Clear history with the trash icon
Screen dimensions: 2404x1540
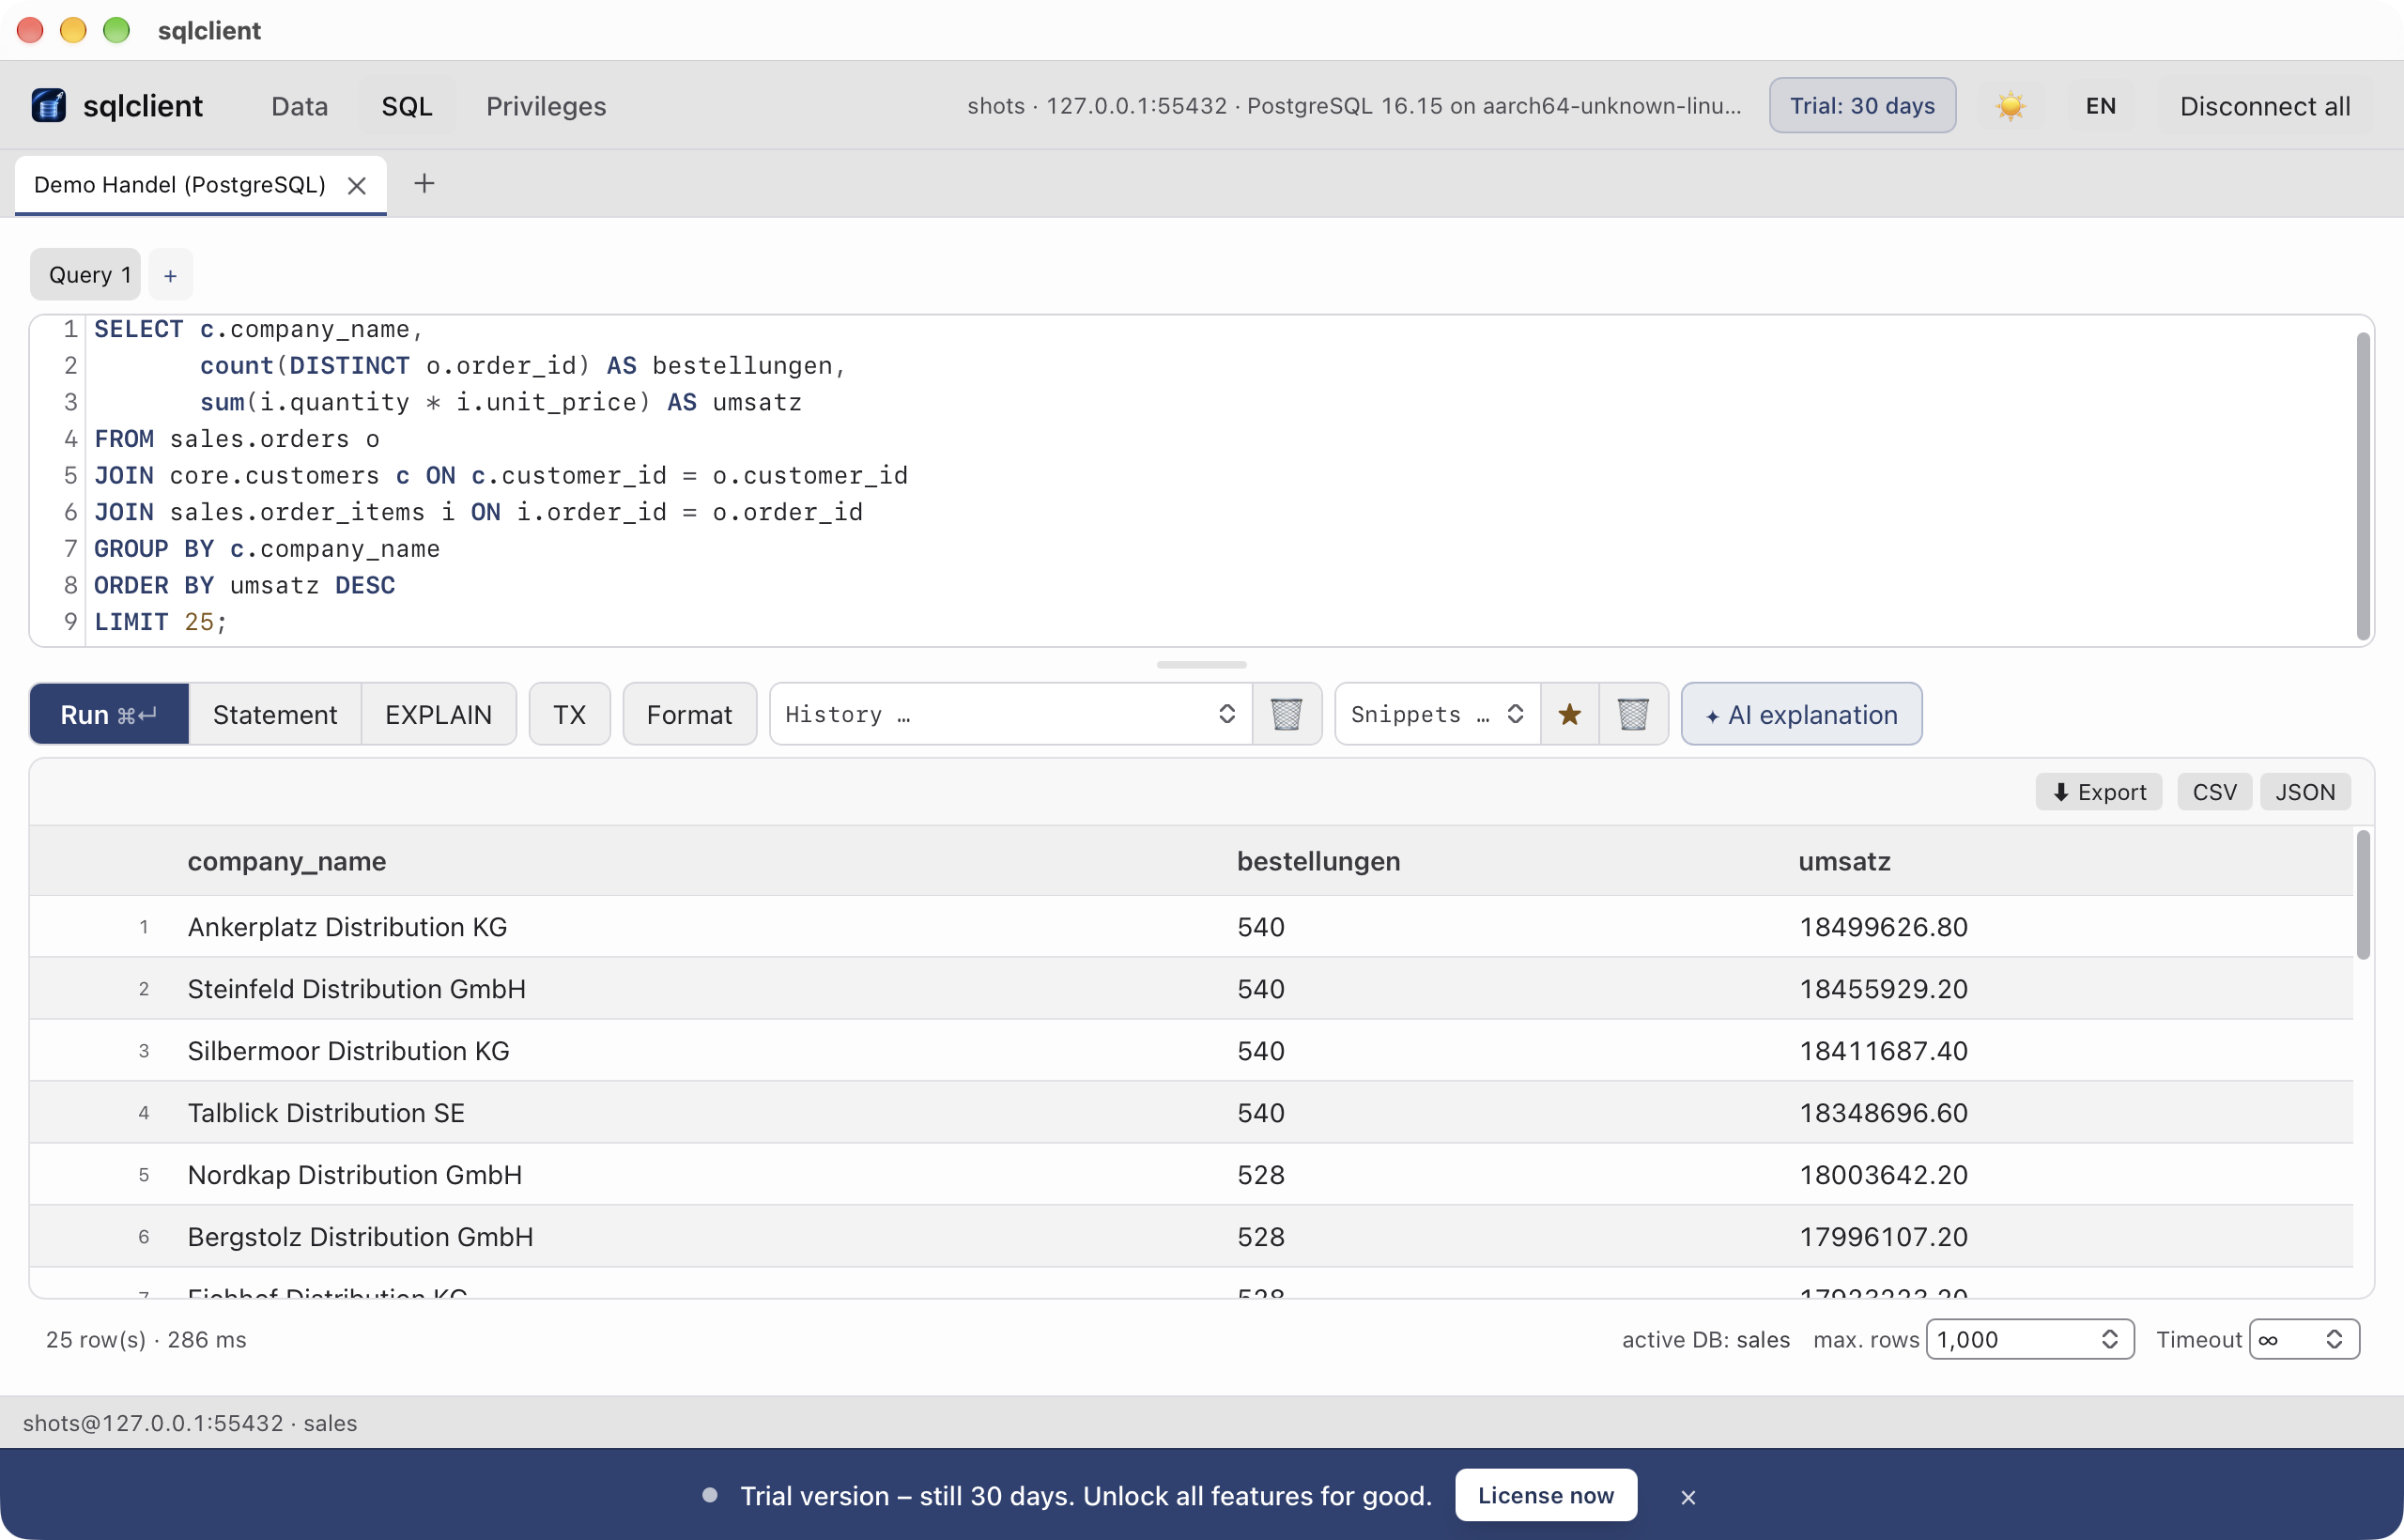[1286, 714]
